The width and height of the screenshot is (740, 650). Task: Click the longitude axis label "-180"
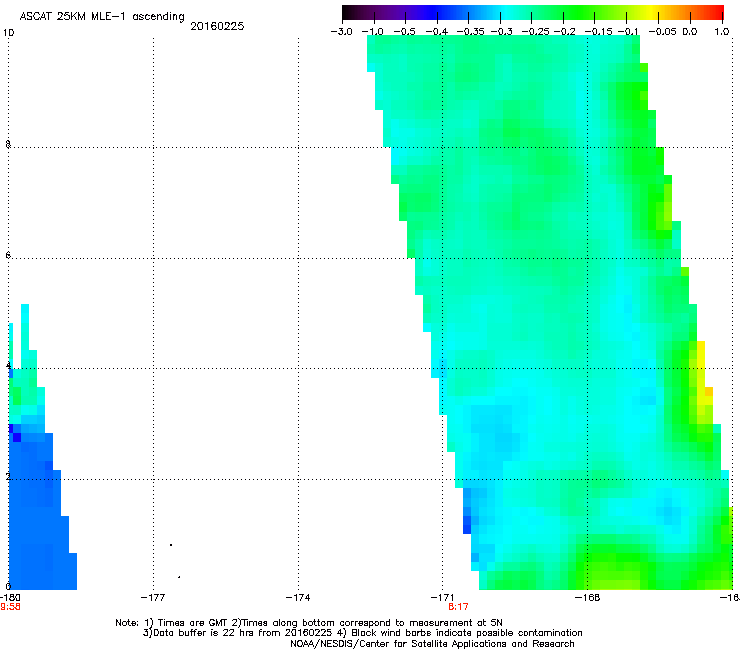10,598
